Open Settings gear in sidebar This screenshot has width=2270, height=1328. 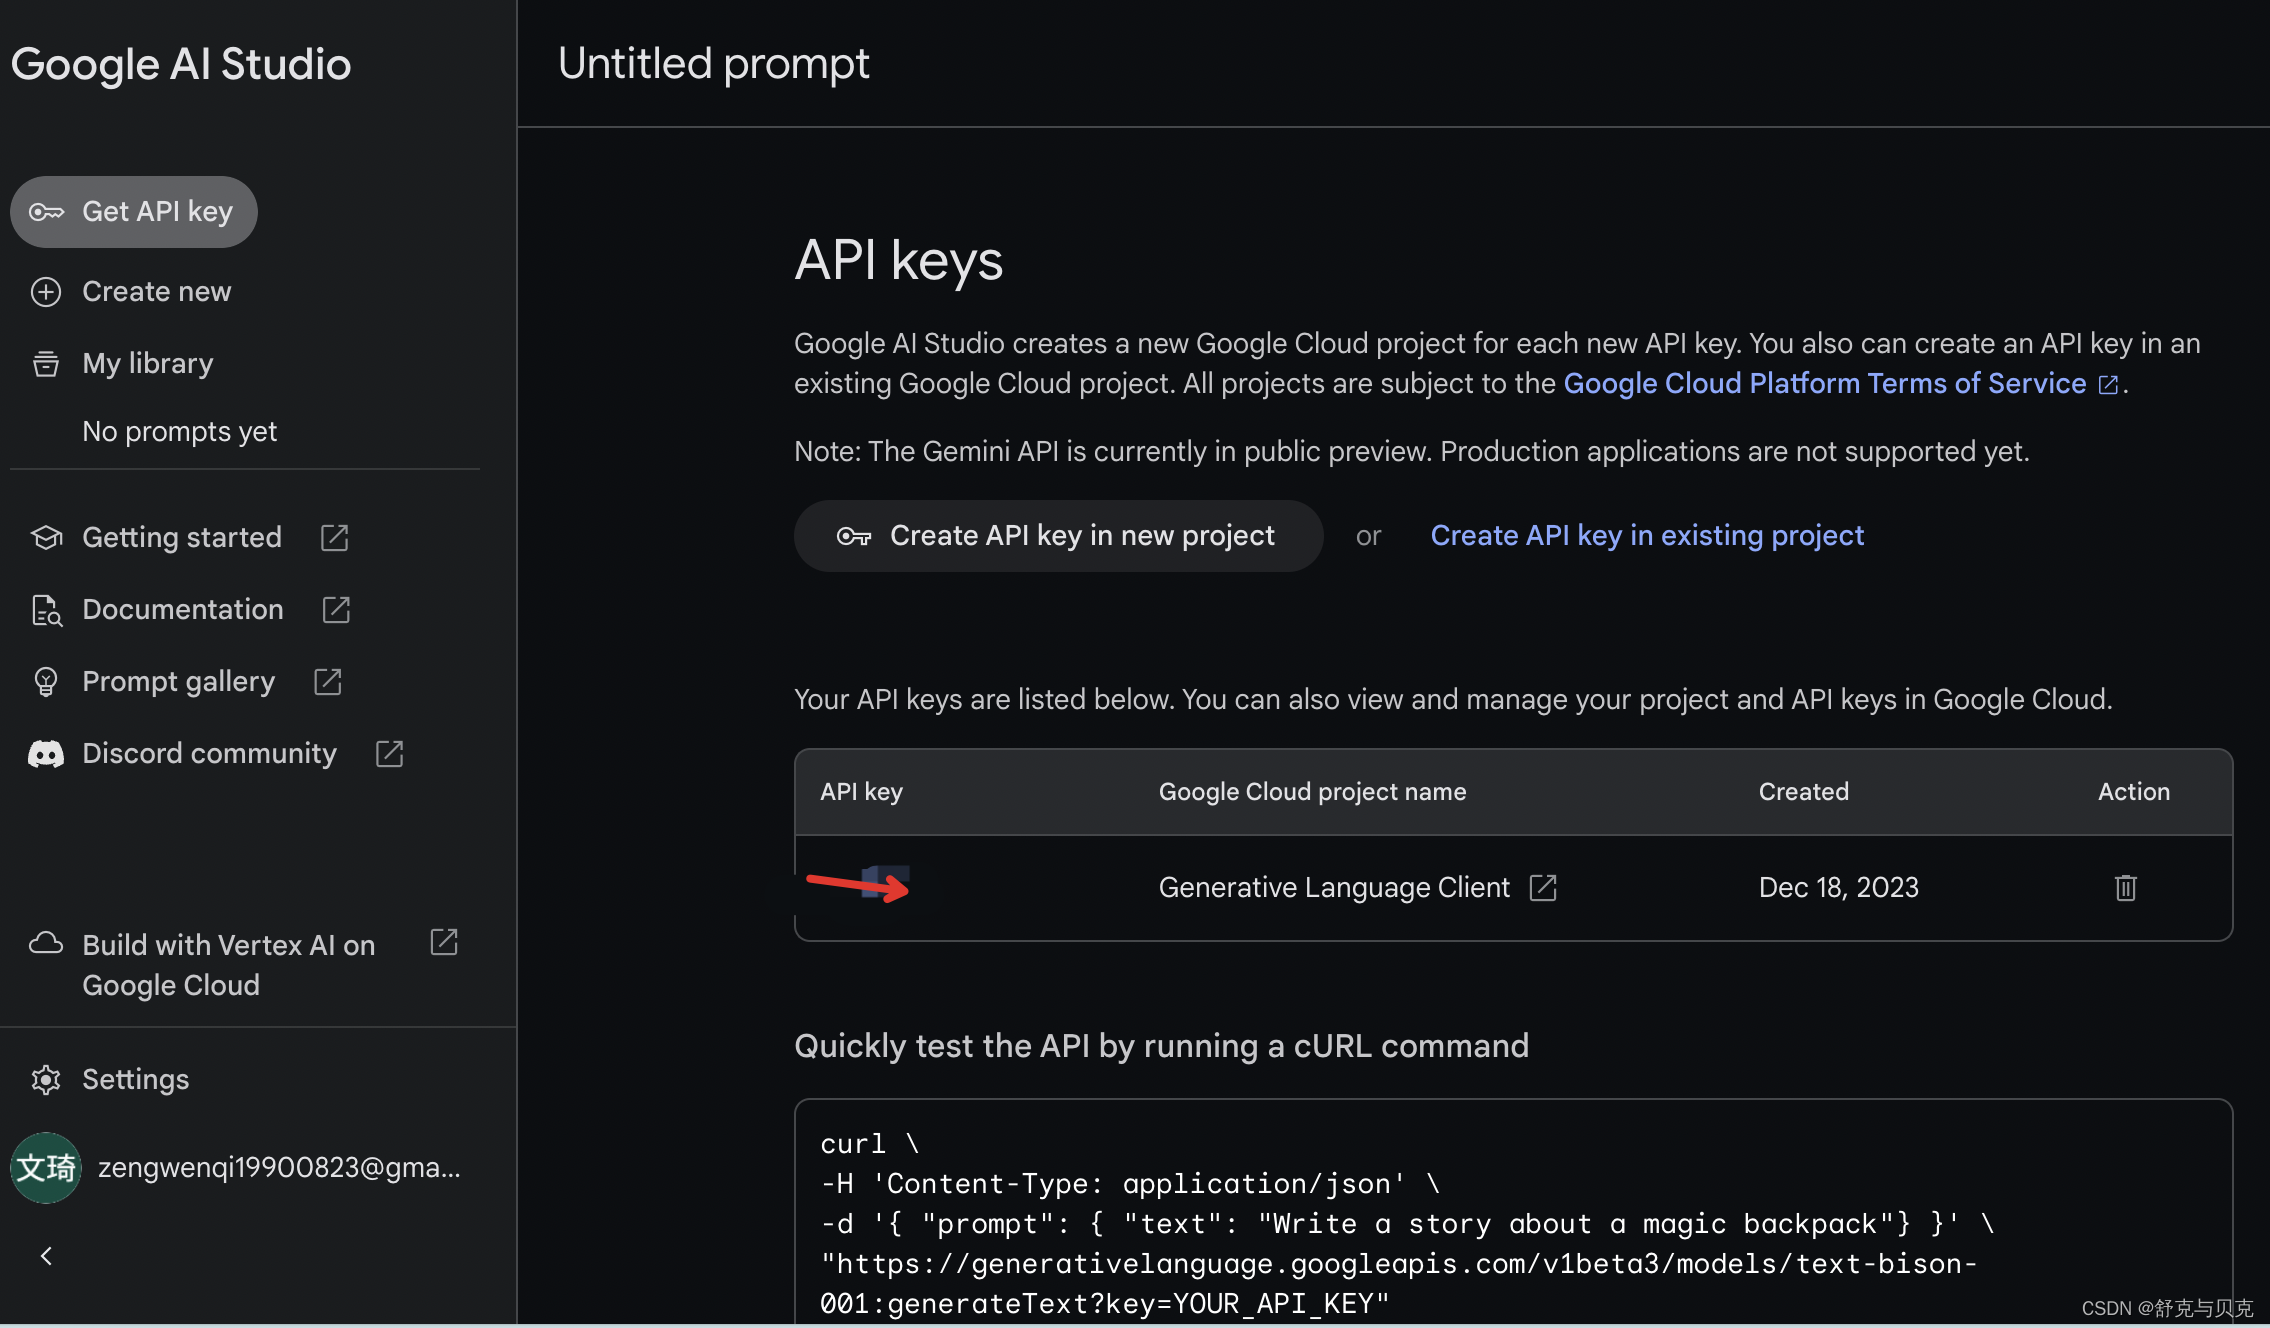pos(46,1080)
